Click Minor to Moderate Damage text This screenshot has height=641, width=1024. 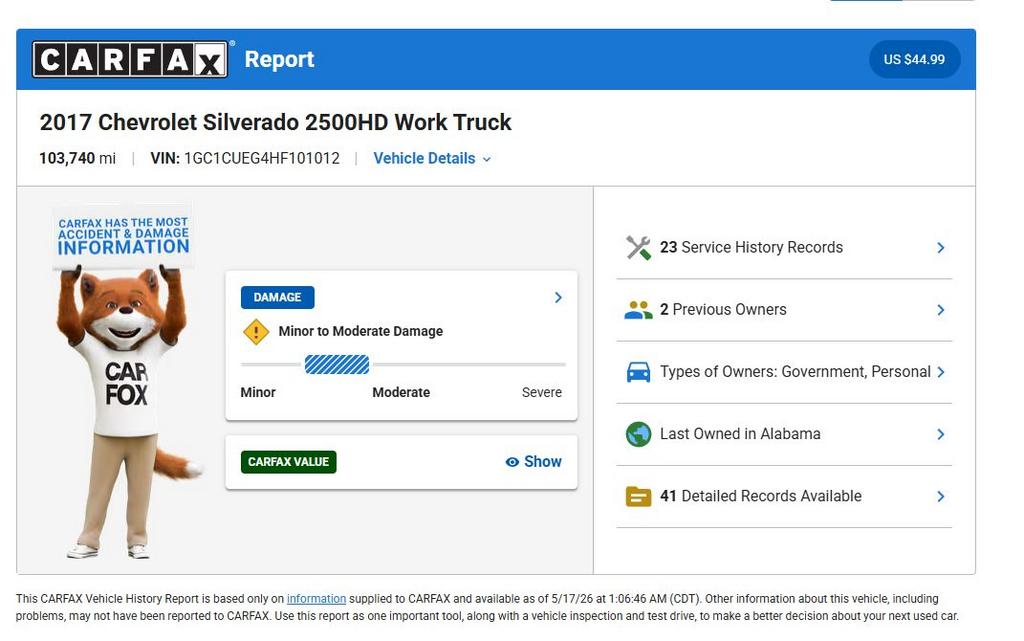(360, 331)
